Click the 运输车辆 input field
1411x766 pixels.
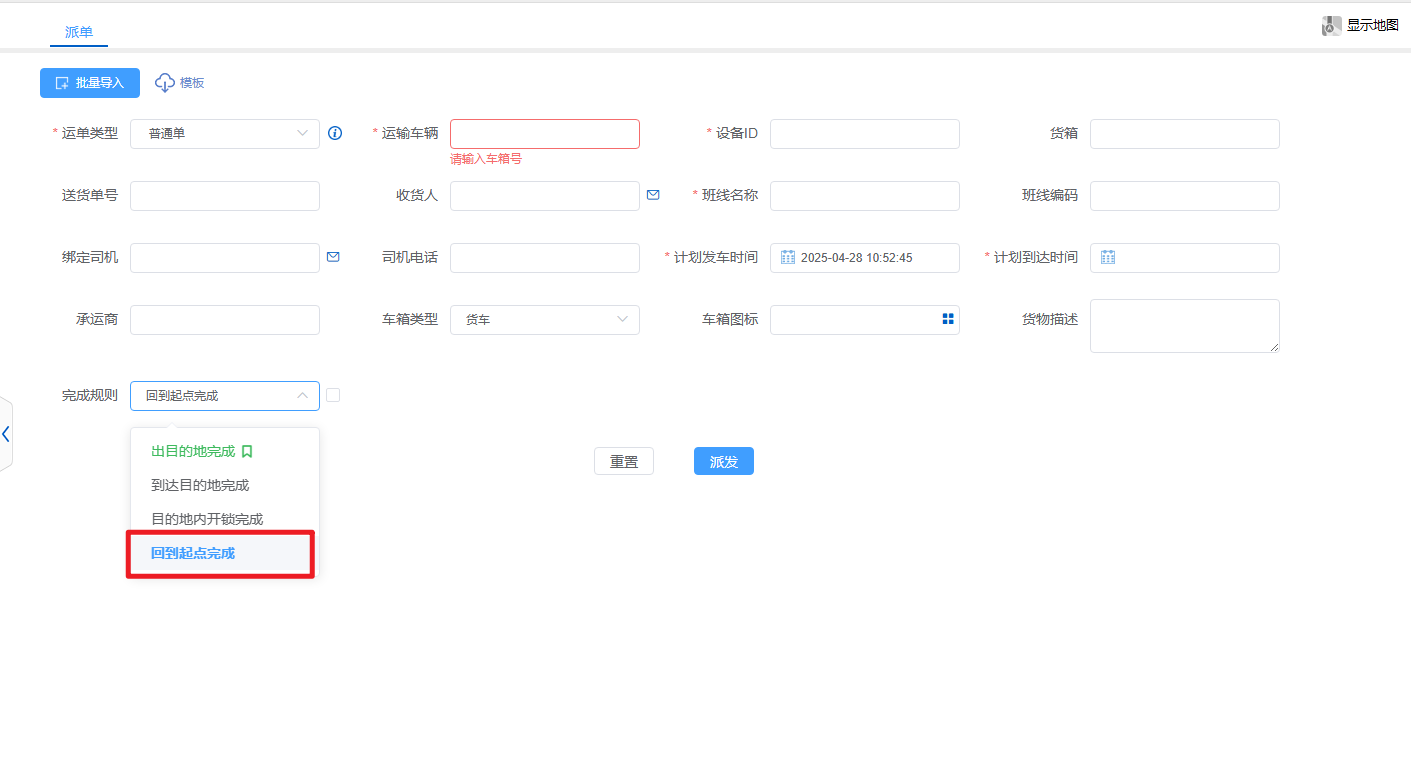tap(545, 134)
